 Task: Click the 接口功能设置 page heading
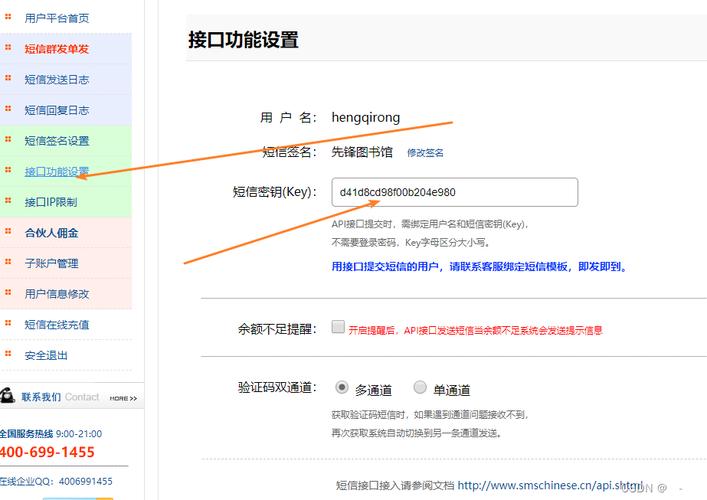click(243, 40)
